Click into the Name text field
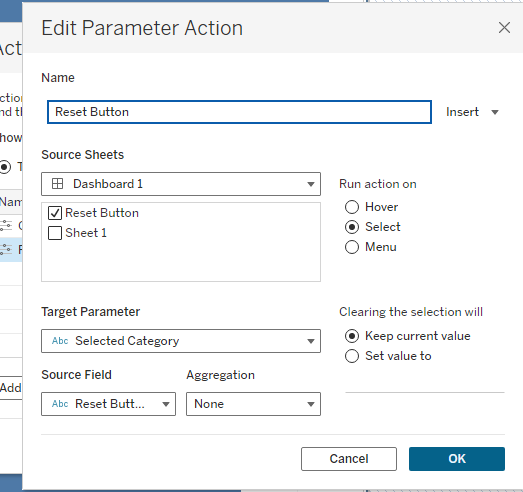Viewport: 523px width, 492px height. pos(239,112)
